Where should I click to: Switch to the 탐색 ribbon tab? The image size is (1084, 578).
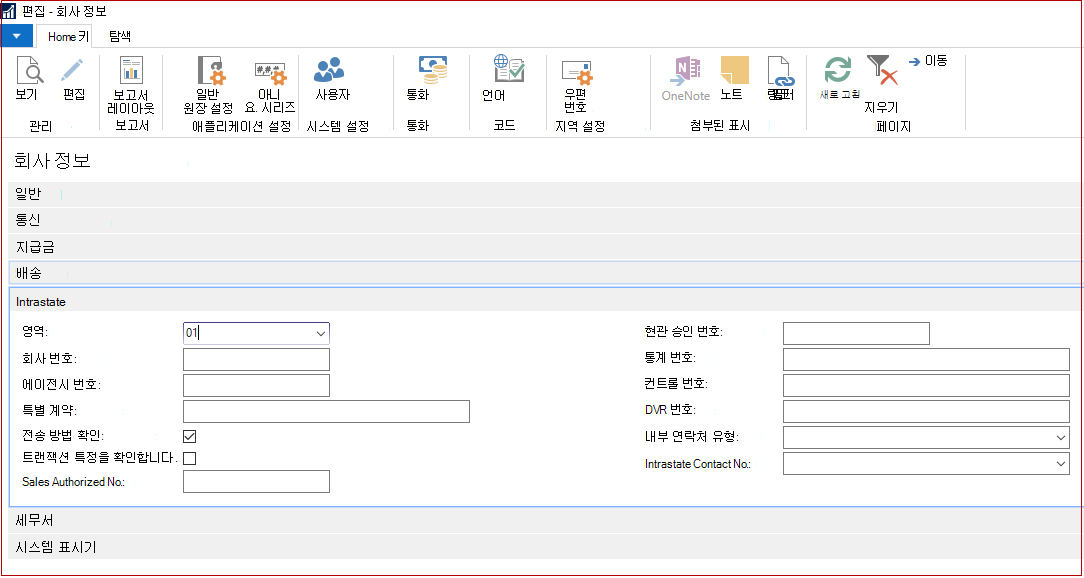[120, 36]
